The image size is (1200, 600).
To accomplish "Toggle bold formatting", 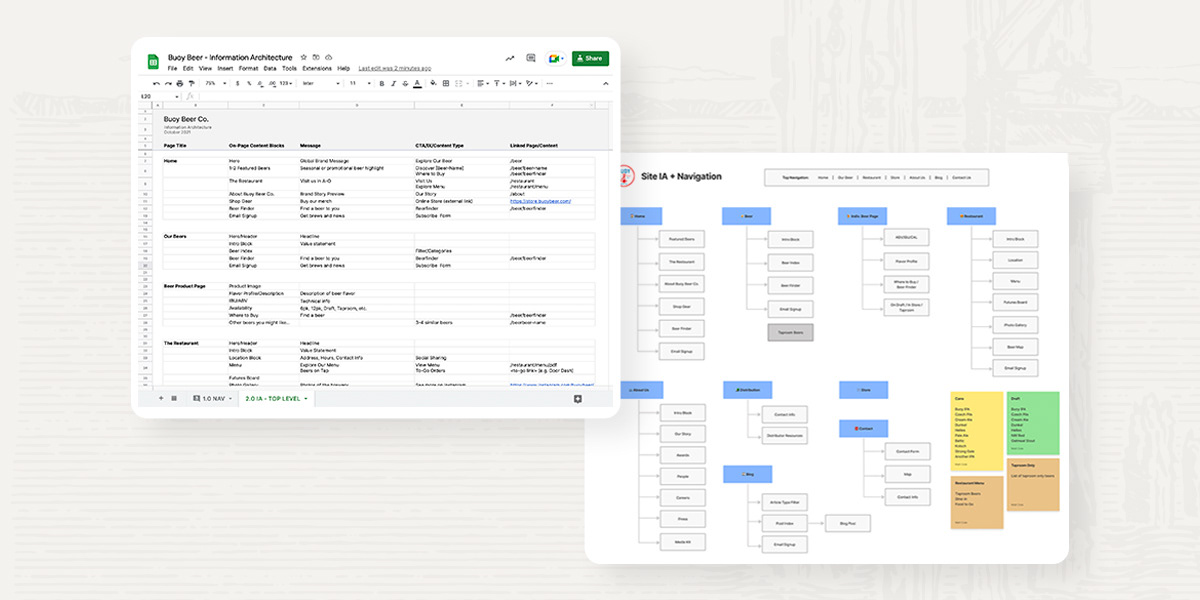I will pos(382,83).
